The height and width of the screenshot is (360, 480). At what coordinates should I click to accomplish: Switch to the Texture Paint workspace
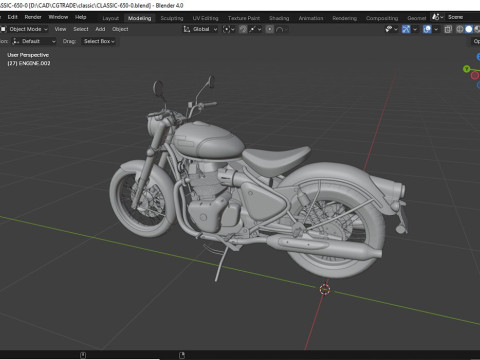(244, 18)
